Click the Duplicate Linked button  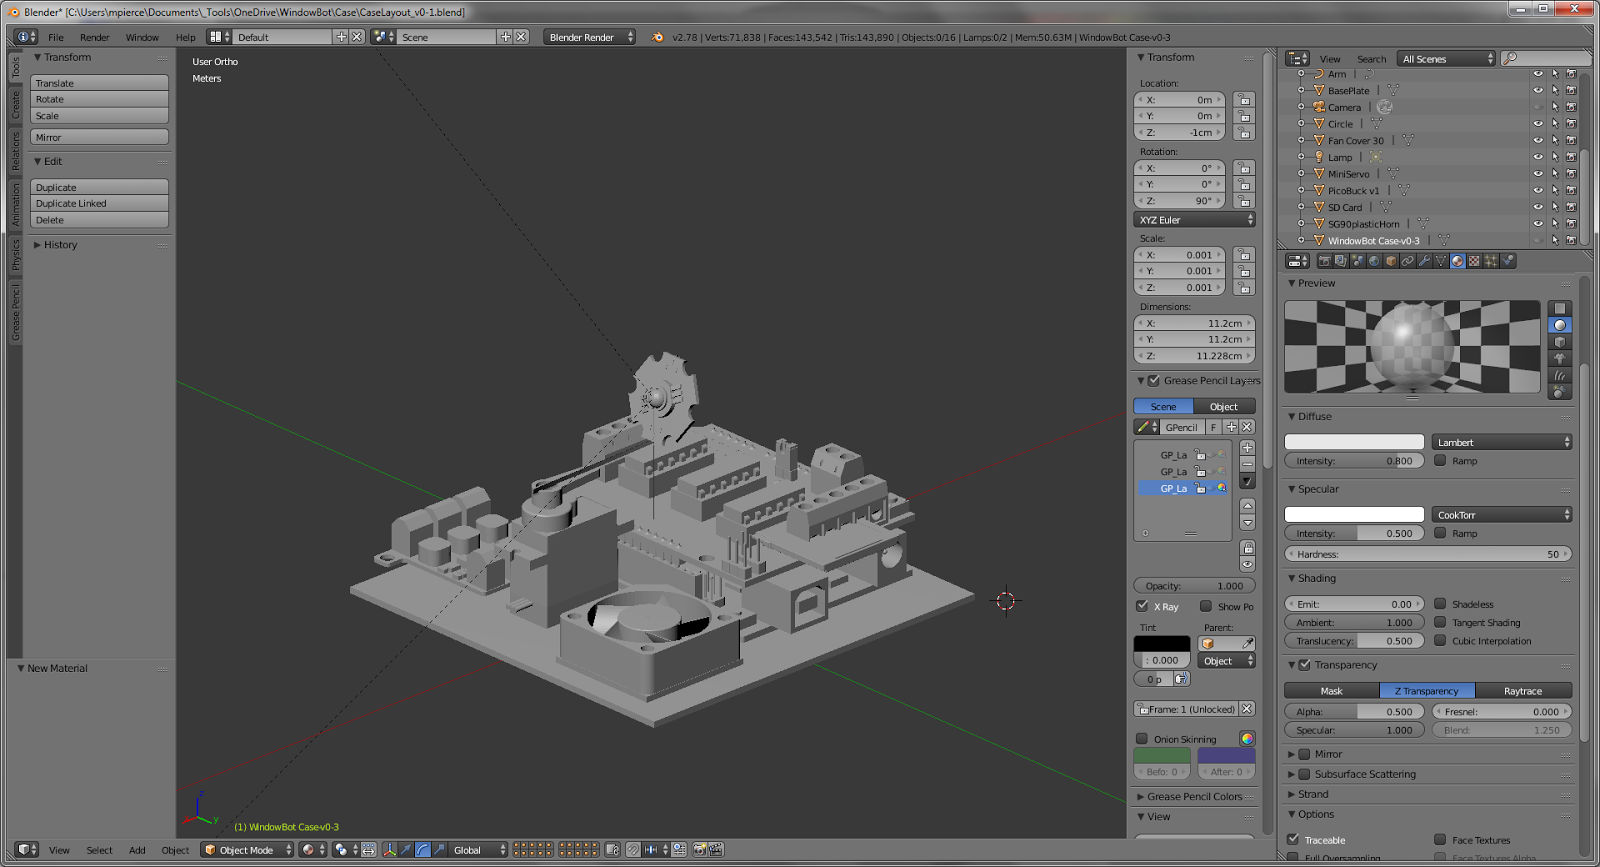99,204
